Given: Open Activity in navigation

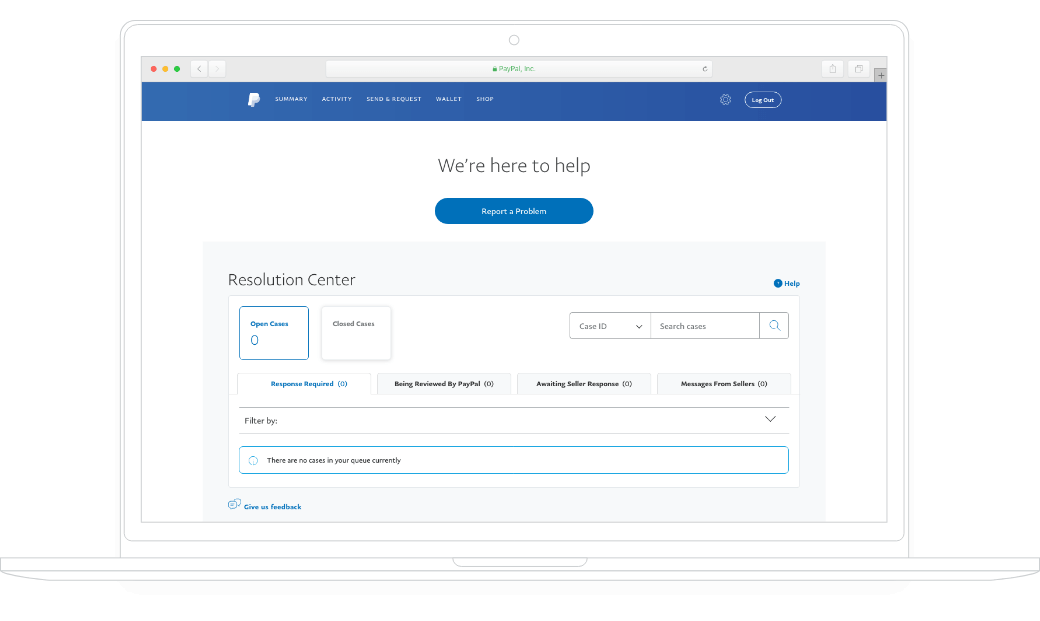Looking at the screenshot, I should pos(337,99).
